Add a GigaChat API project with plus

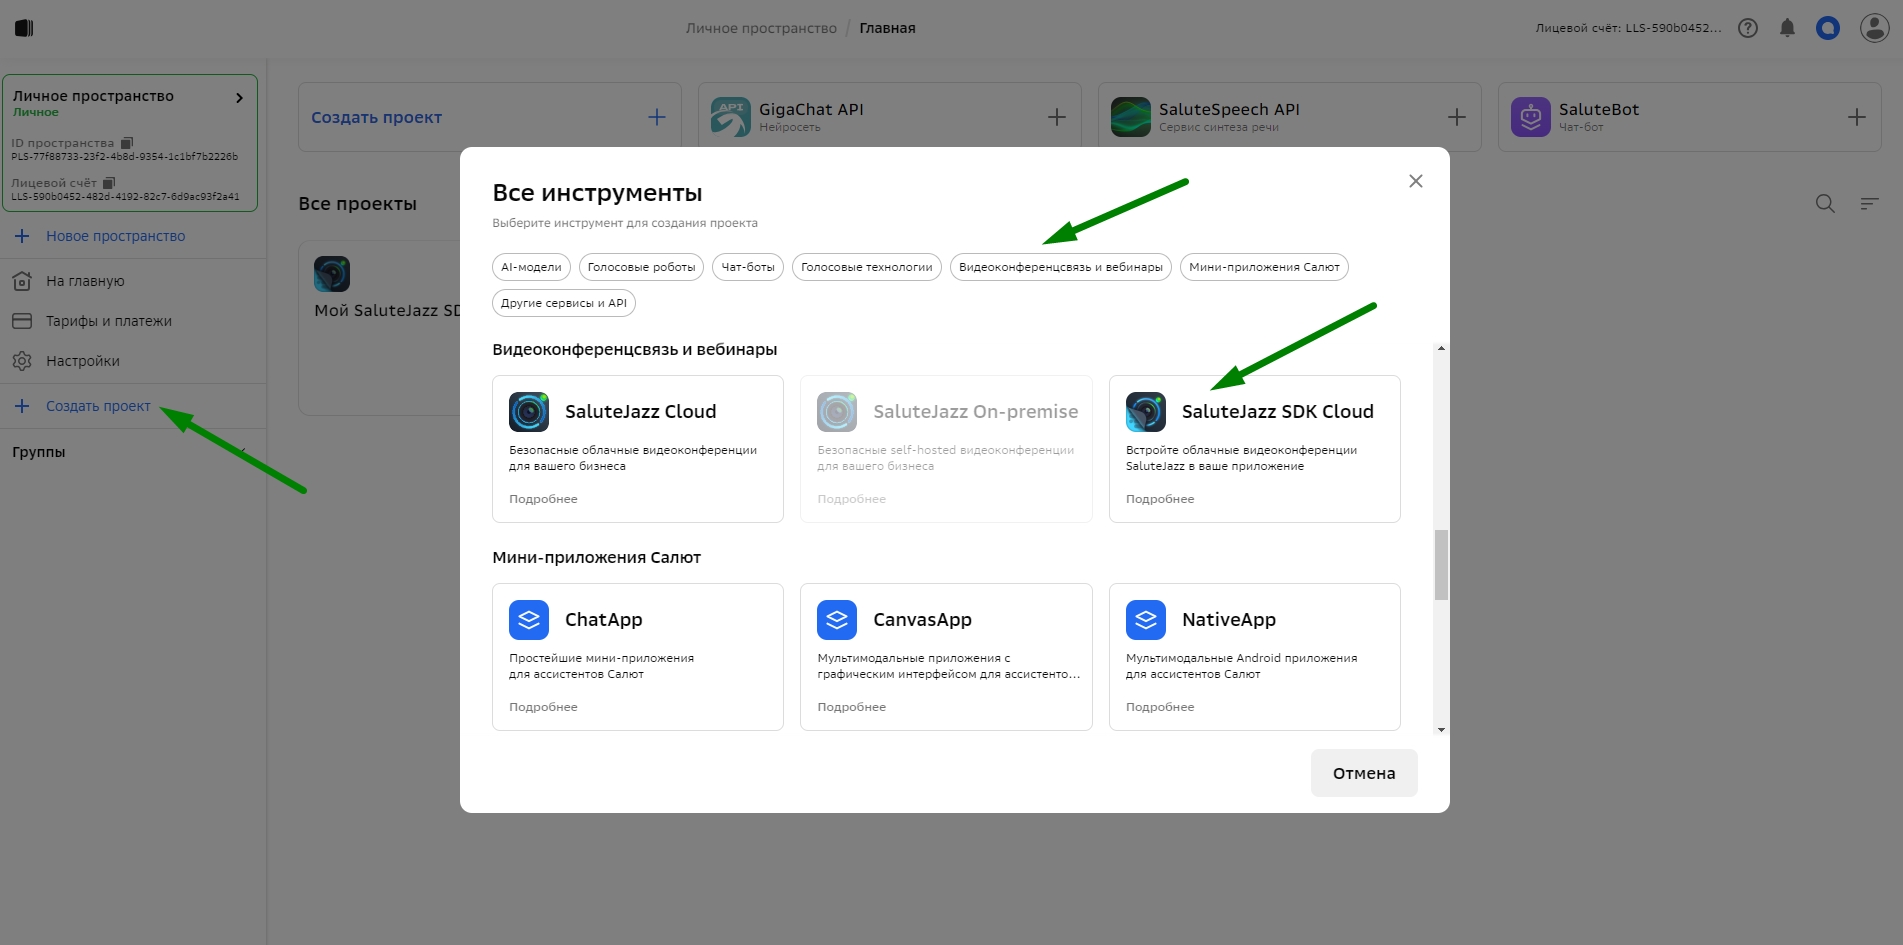coord(1057,117)
